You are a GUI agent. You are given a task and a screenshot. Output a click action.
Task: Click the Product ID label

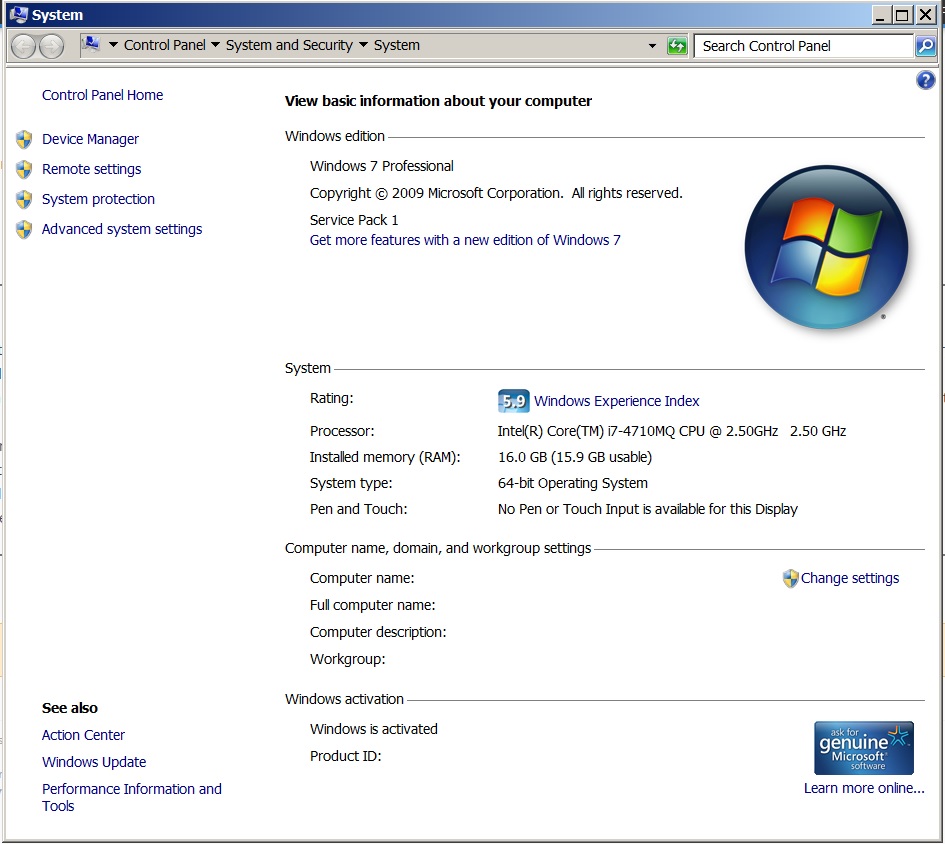[x=345, y=757]
